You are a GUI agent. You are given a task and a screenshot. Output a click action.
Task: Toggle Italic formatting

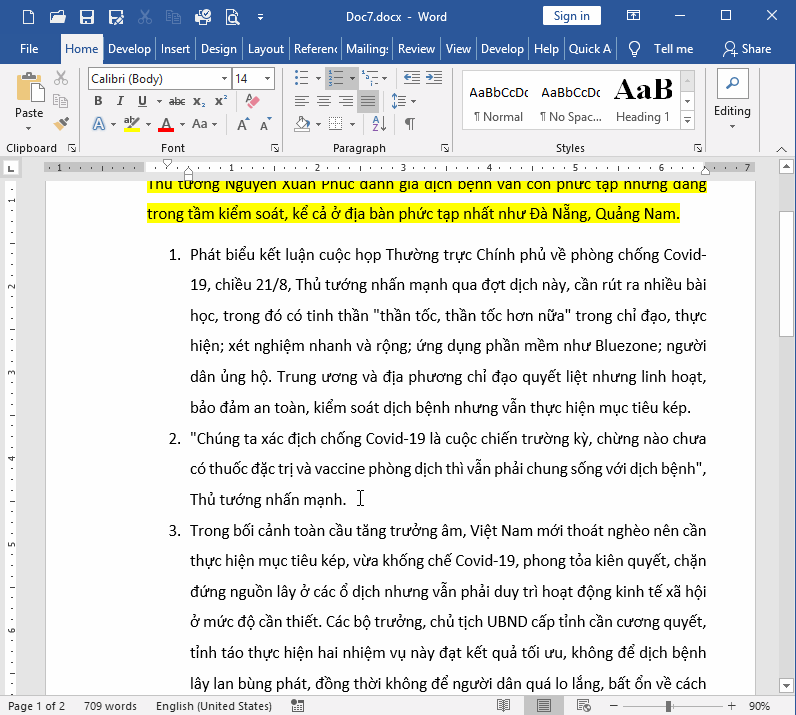click(x=120, y=101)
